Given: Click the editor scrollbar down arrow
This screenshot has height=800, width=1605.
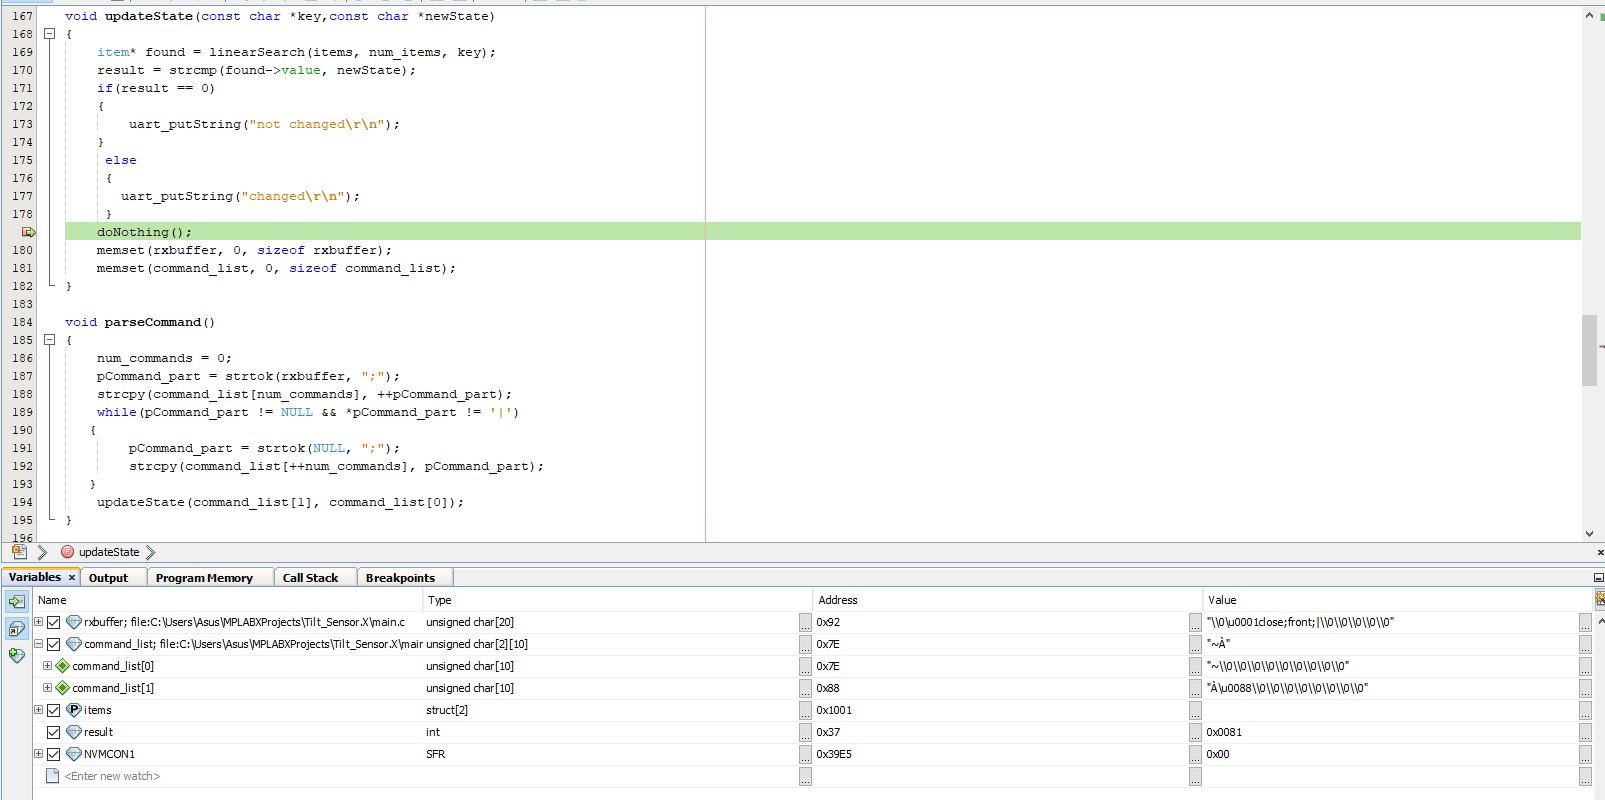Looking at the screenshot, I should [1589, 534].
